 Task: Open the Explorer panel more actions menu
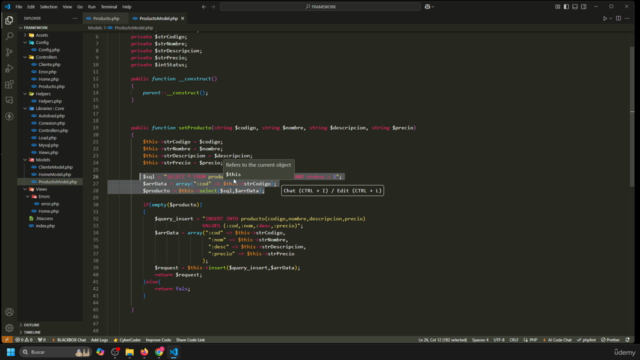point(75,18)
